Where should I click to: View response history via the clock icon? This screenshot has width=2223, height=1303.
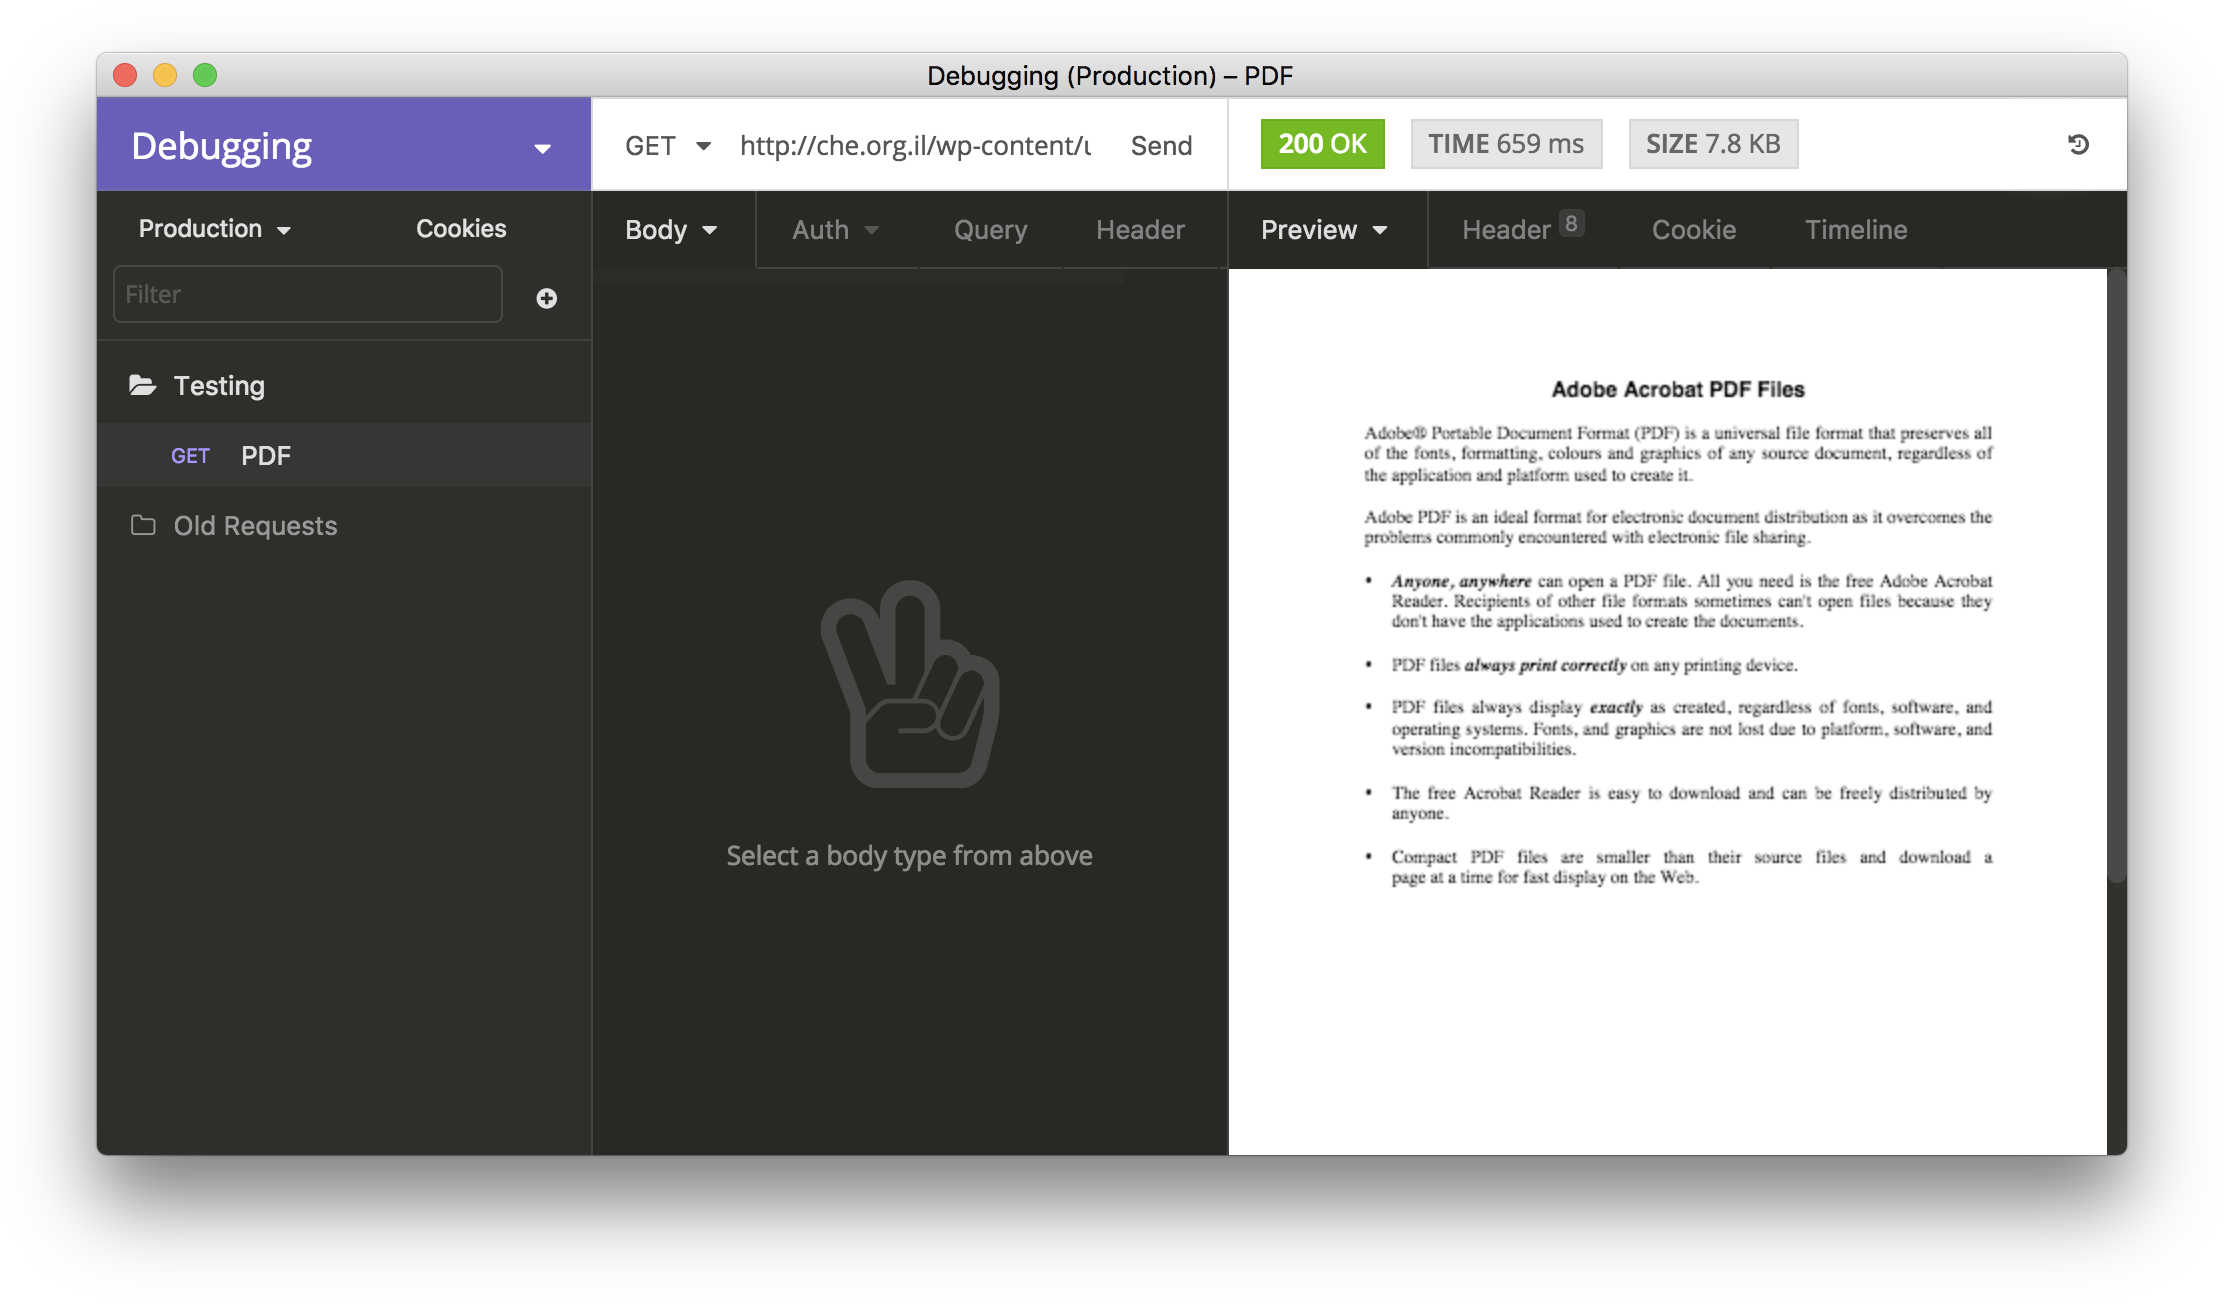click(2079, 144)
